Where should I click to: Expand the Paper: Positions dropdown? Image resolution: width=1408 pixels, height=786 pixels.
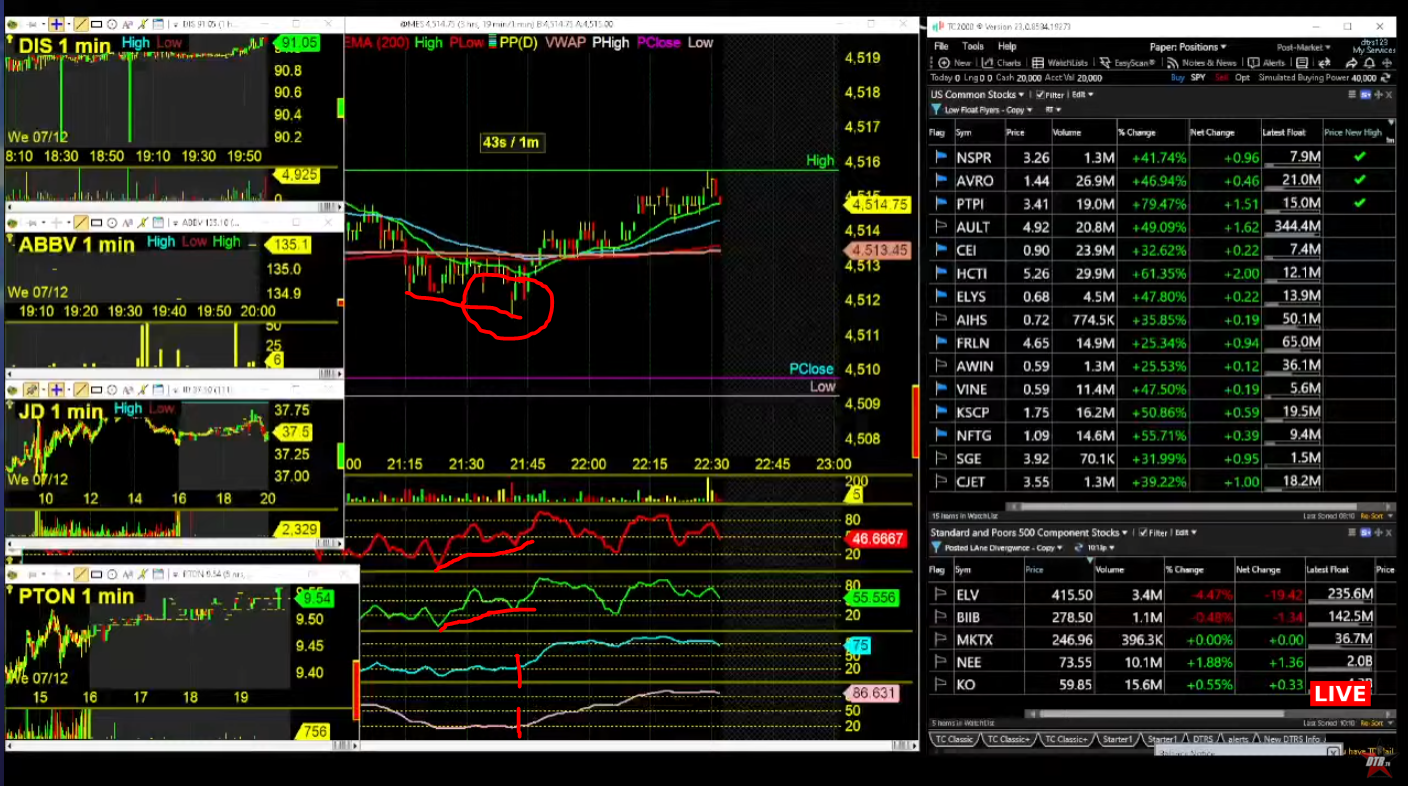coord(1188,47)
